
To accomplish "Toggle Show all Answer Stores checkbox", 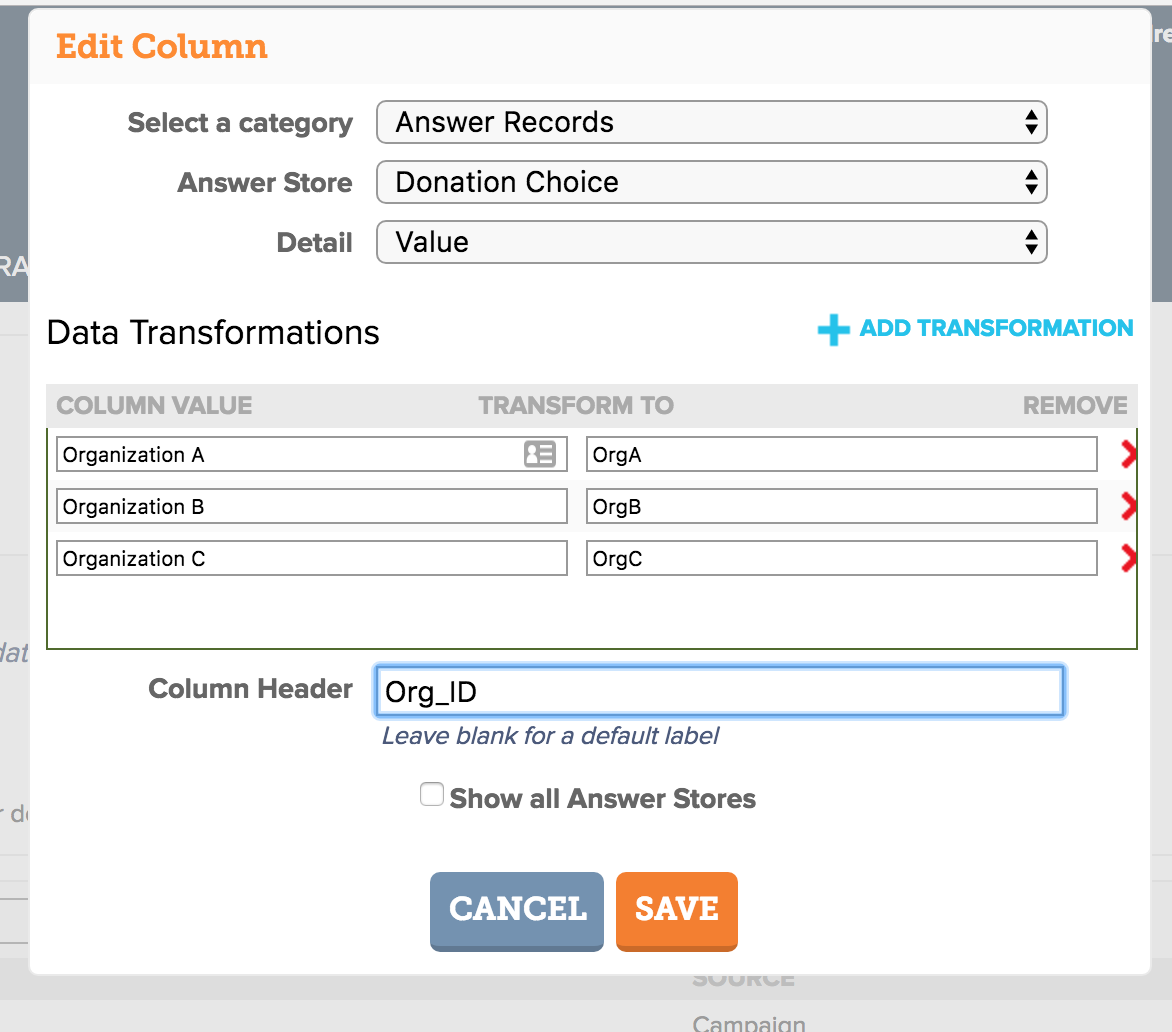I will point(432,794).
